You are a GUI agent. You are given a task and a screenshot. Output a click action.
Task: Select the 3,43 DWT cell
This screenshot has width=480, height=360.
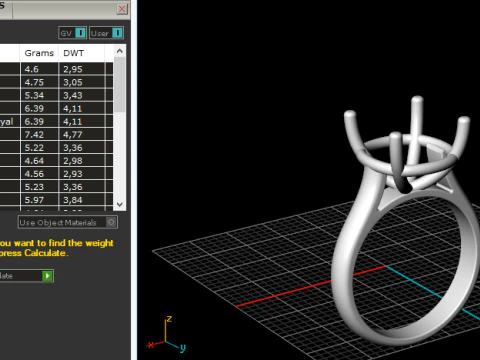point(82,95)
